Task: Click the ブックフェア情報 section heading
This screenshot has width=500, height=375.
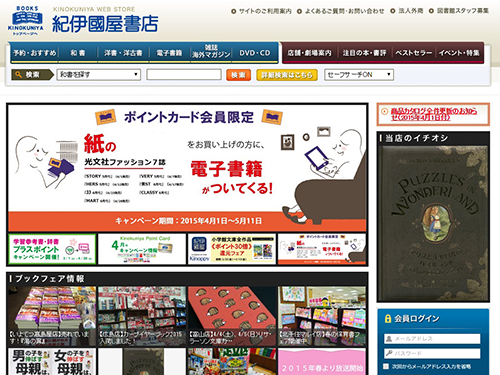Action: [x=49, y=278]
